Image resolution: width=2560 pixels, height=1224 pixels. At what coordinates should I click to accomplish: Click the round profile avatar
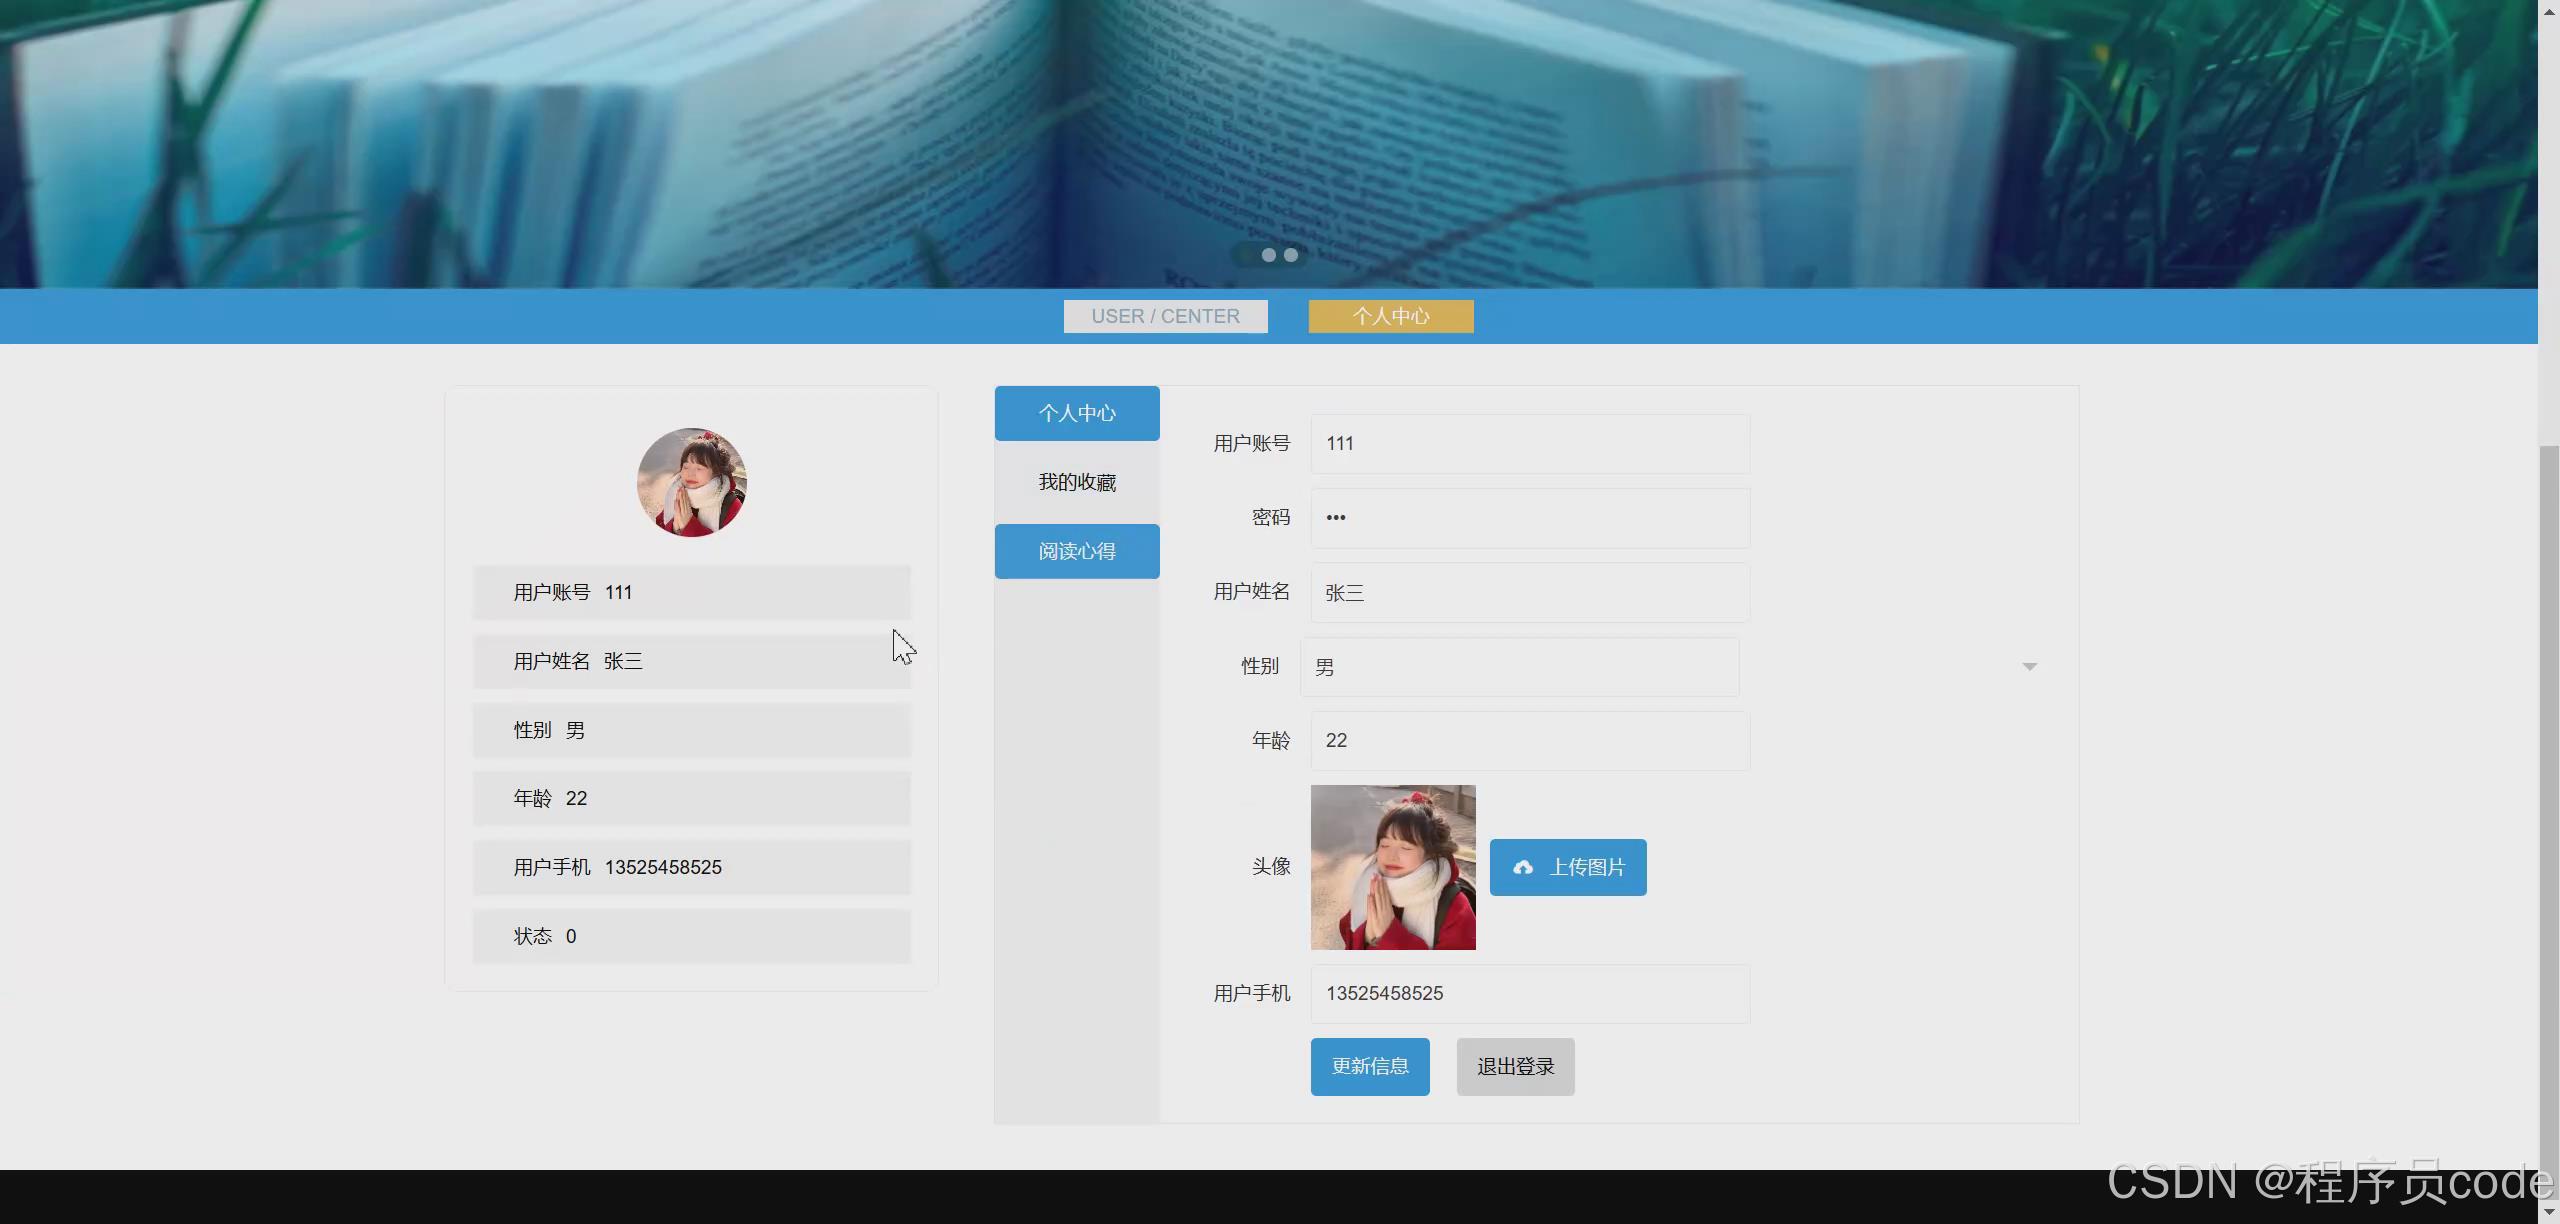click(691, 483)
